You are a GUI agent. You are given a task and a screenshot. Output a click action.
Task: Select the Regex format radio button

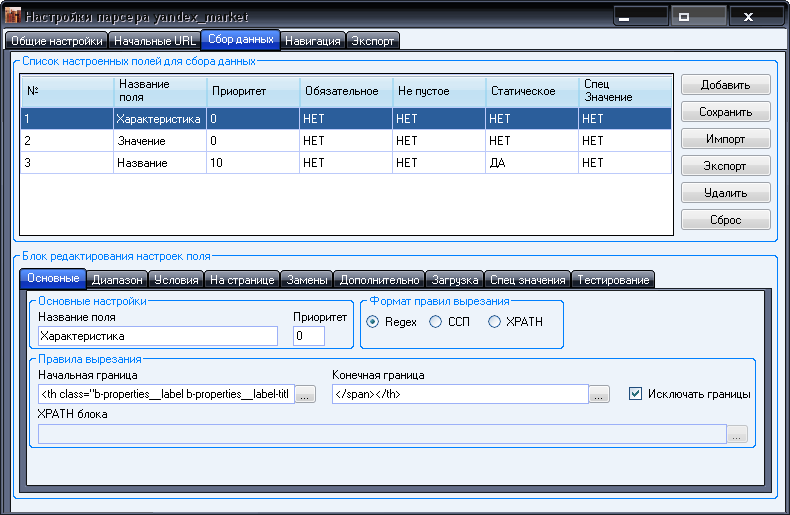click(373, 322)
